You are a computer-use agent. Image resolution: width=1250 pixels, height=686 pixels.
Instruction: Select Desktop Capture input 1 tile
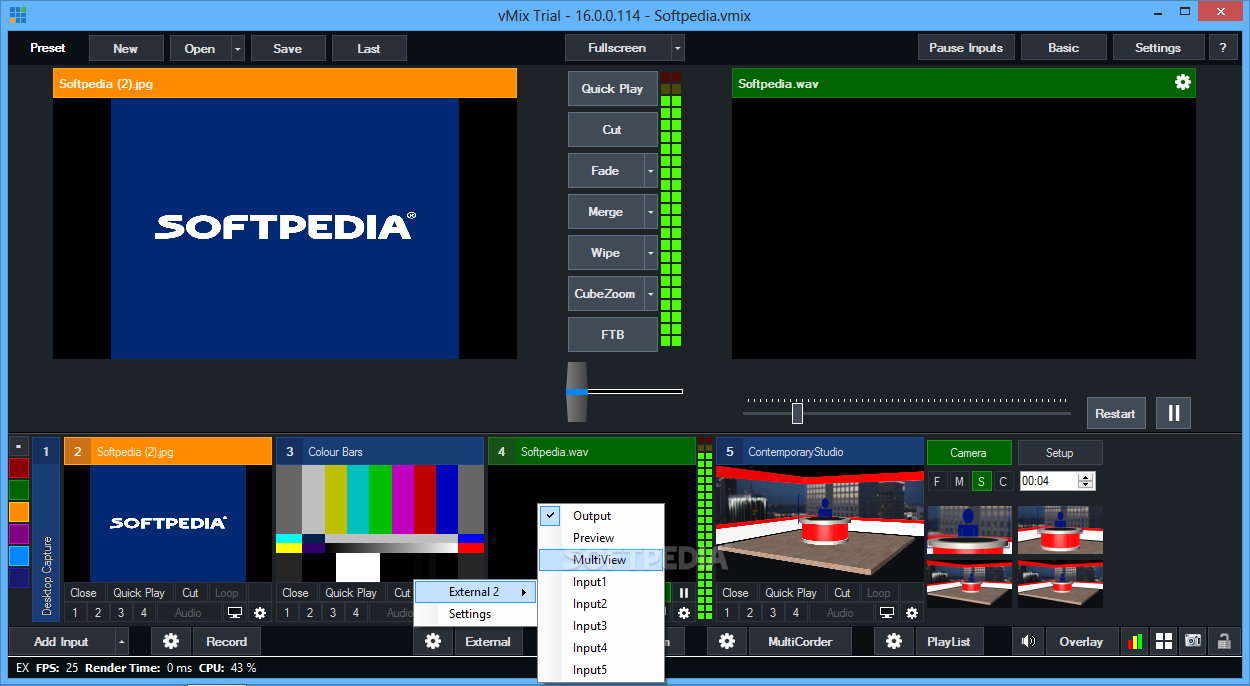tap(46, 529)
